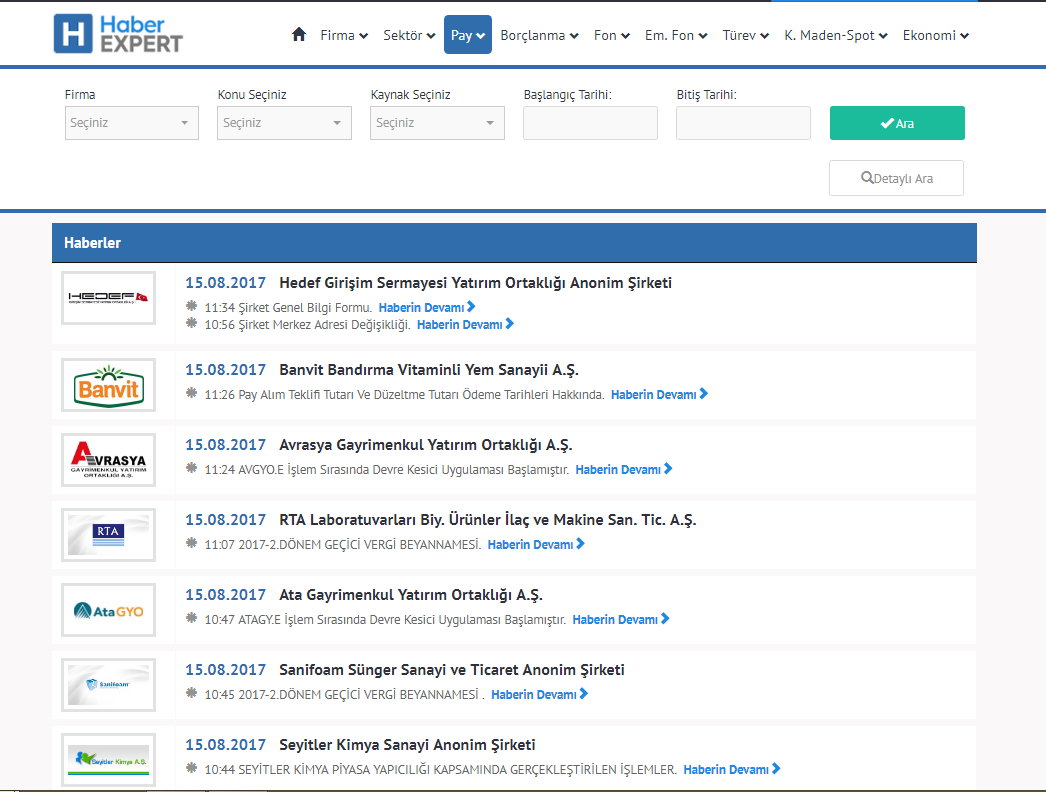Click Avrasya Gayrimenkul Yatırım Ortaklığı headline

coord(426,445)
